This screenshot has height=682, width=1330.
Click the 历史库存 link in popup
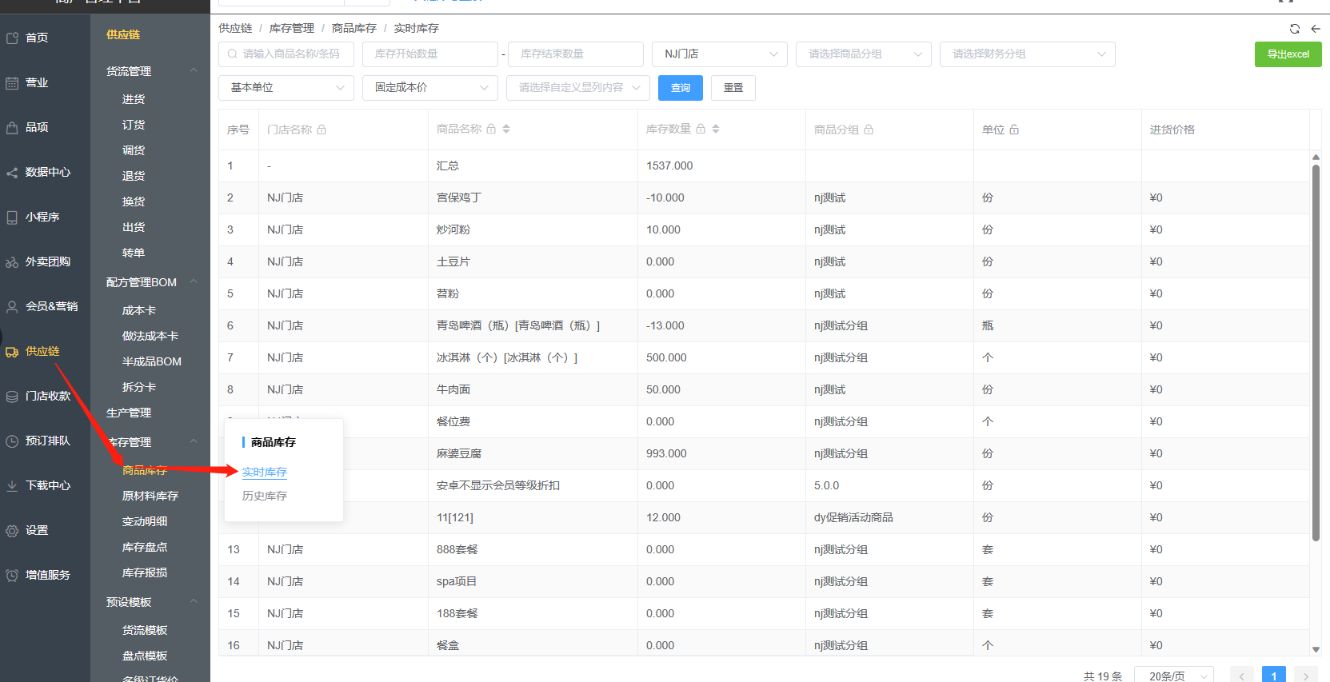[264, 496]
